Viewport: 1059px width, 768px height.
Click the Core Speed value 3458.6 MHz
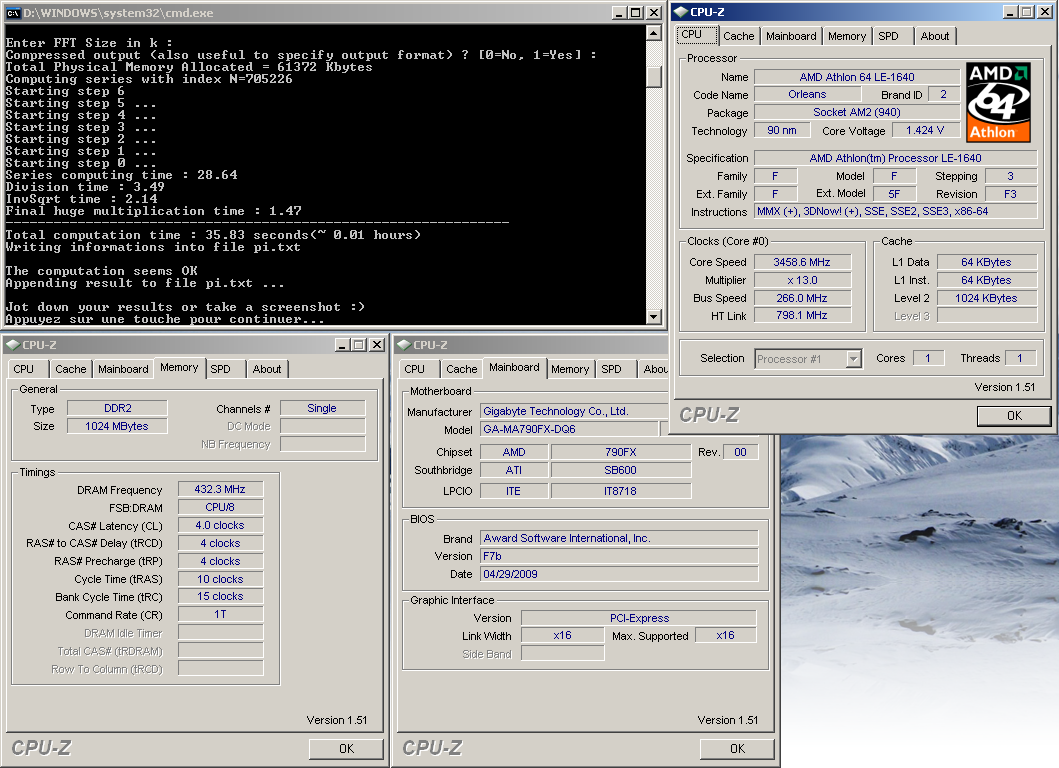(x=802, y=262)
